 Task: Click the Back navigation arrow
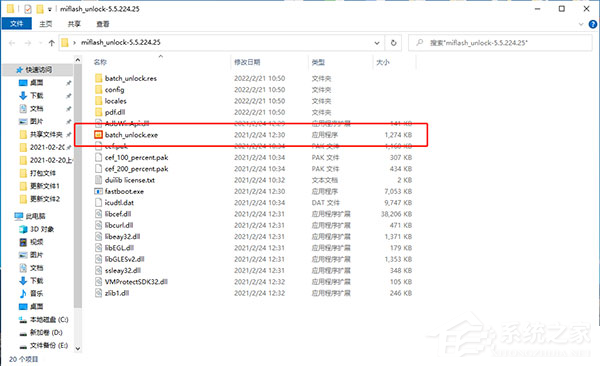point(12,43)
